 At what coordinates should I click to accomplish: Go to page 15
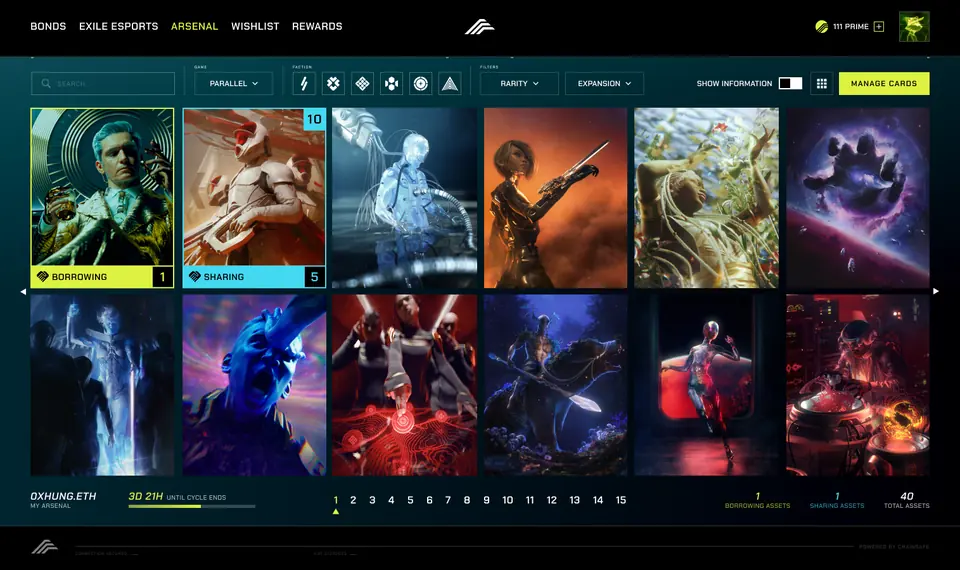point(621,500)
